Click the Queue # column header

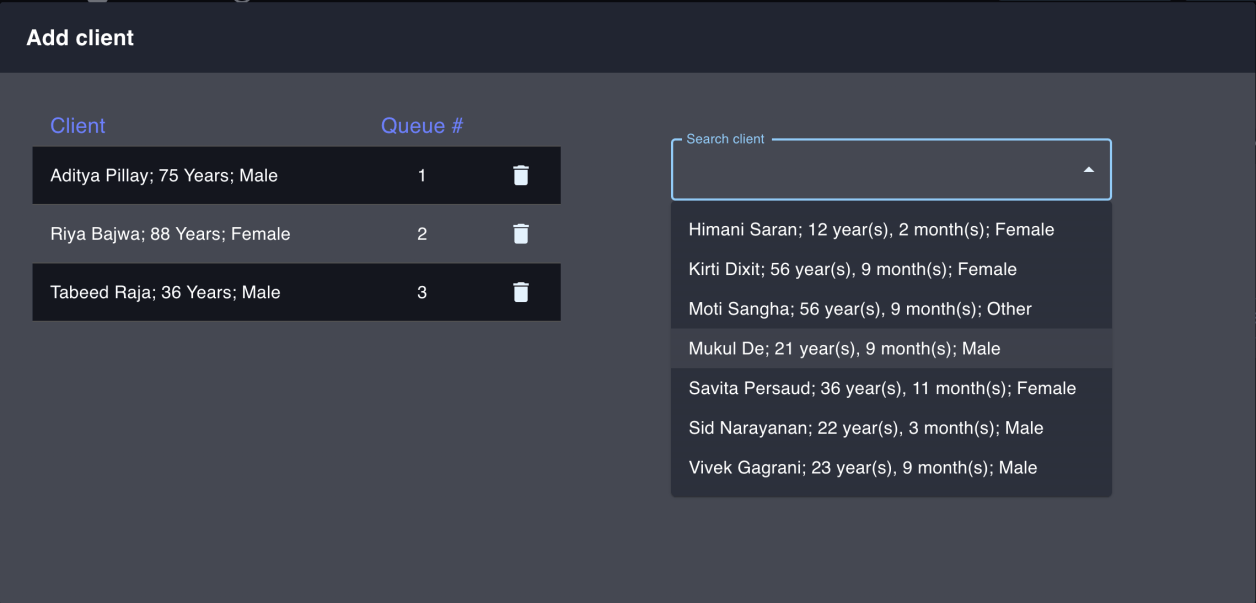(x=421, y=126)
